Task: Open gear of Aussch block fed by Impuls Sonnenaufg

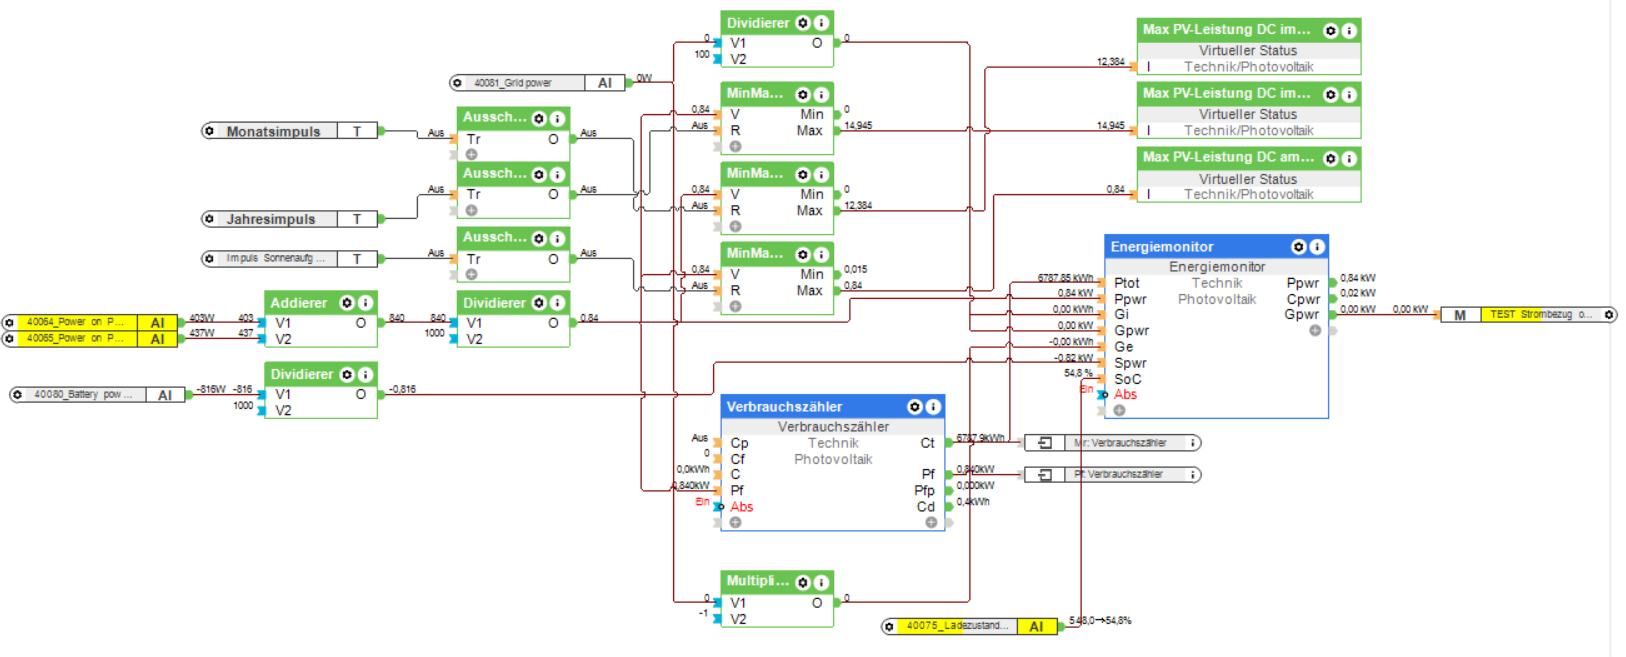Action: point(539,238)
